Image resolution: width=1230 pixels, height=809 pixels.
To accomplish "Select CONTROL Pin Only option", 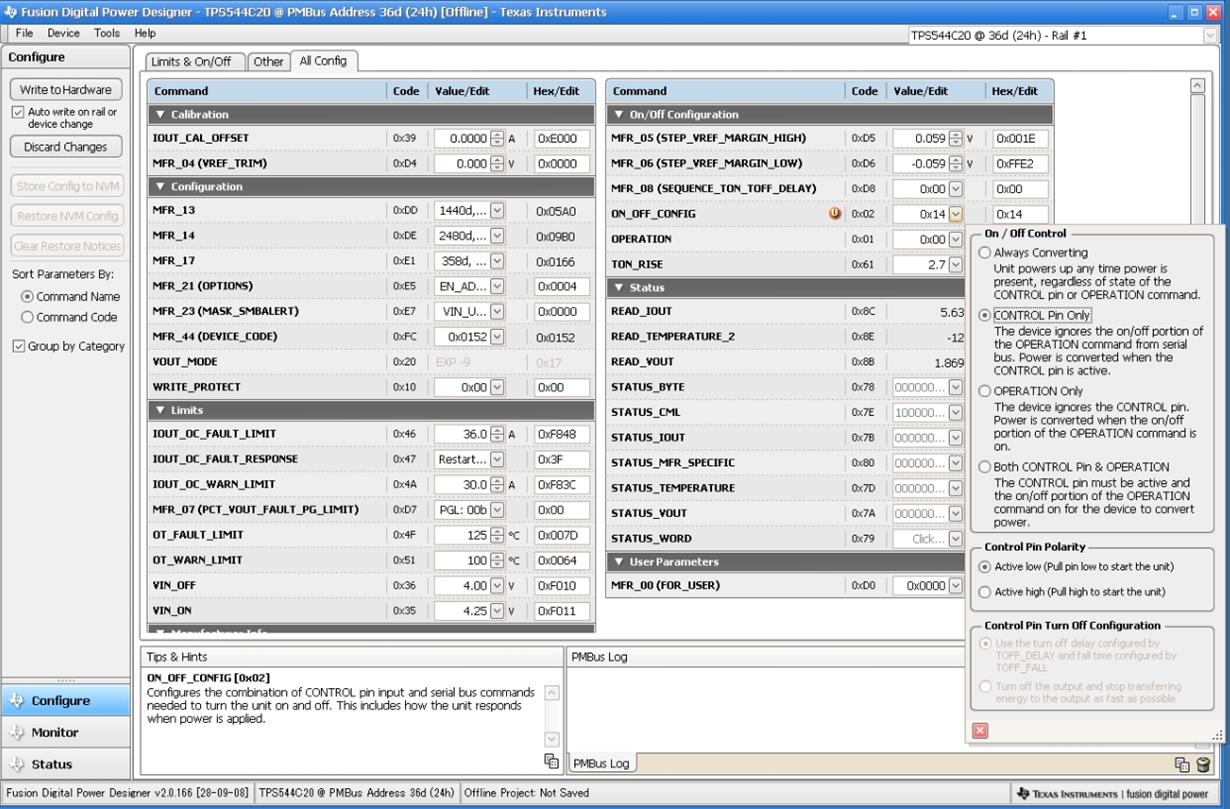I will tap(985, 315).
